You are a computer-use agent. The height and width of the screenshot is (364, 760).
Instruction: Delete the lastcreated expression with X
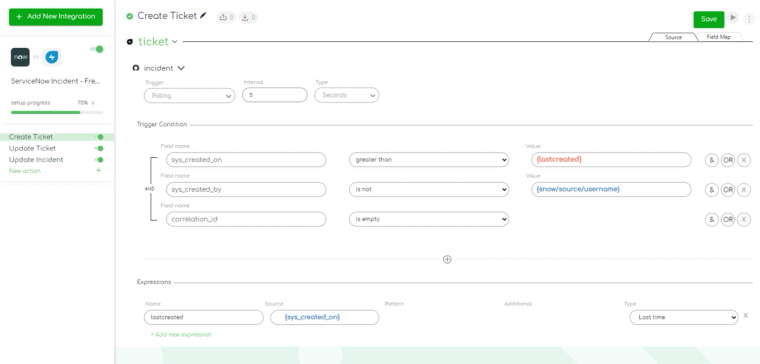pyautogui.click(x=745, y=316)
